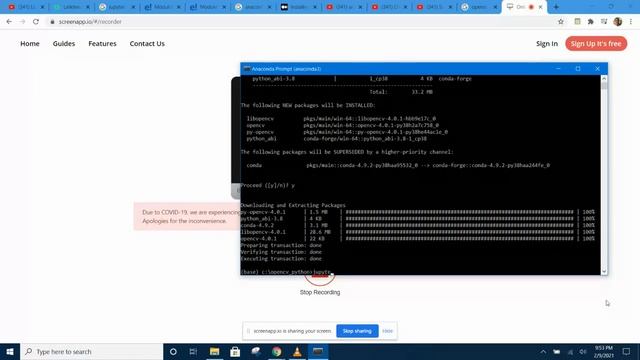Close the Jupyter tab
640x360 pixels.
pyautogui.click(x=133, y=7)
